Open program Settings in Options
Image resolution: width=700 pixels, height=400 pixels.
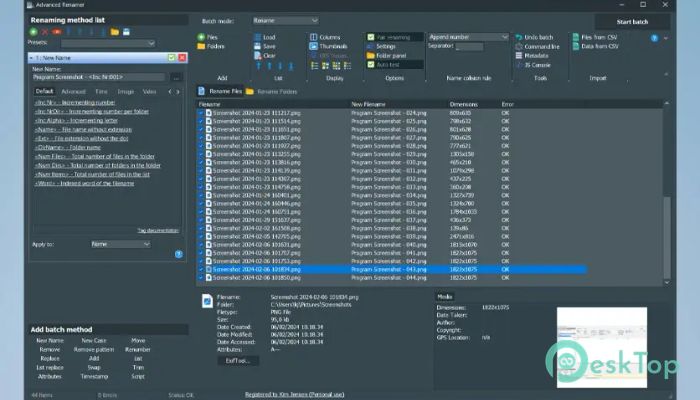pos(381,46)
